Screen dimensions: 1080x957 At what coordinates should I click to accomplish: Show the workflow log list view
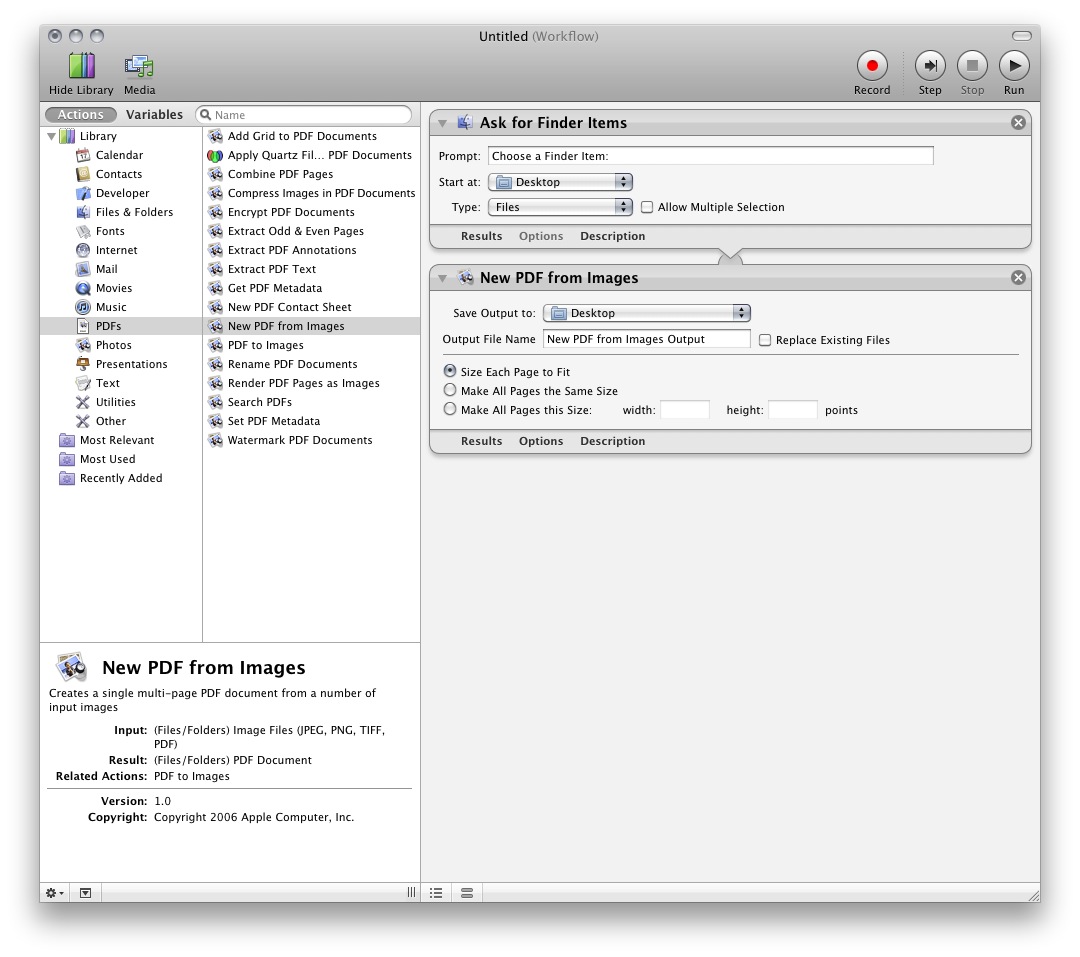click(436, 893)
